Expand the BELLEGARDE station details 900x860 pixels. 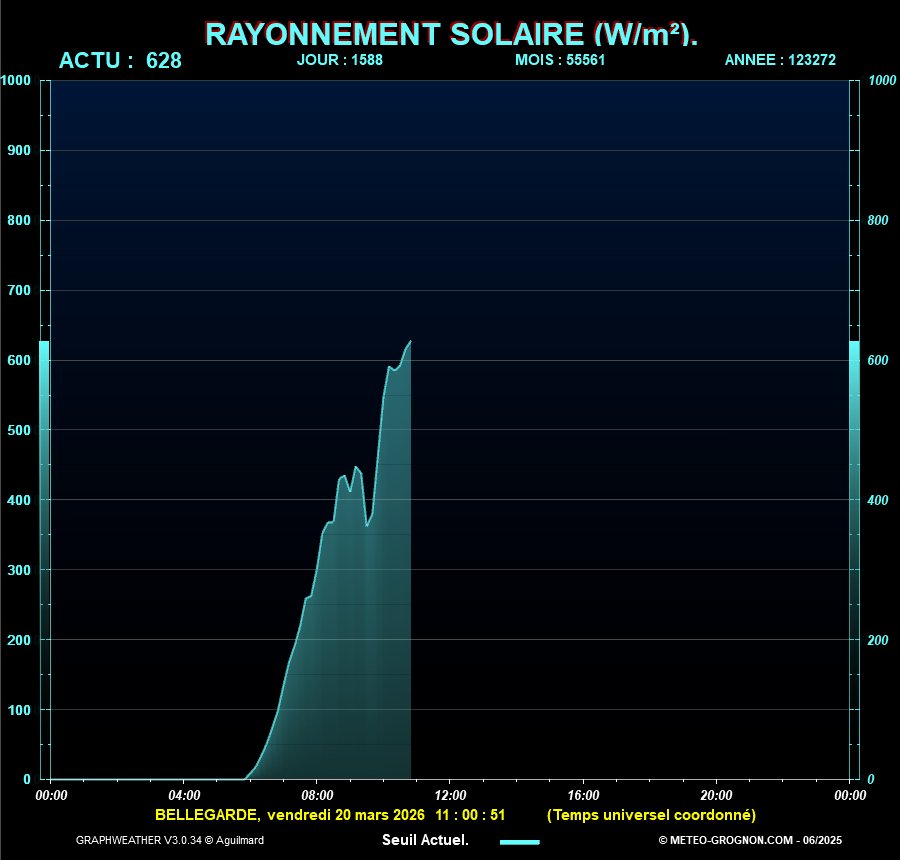point(200,815)
